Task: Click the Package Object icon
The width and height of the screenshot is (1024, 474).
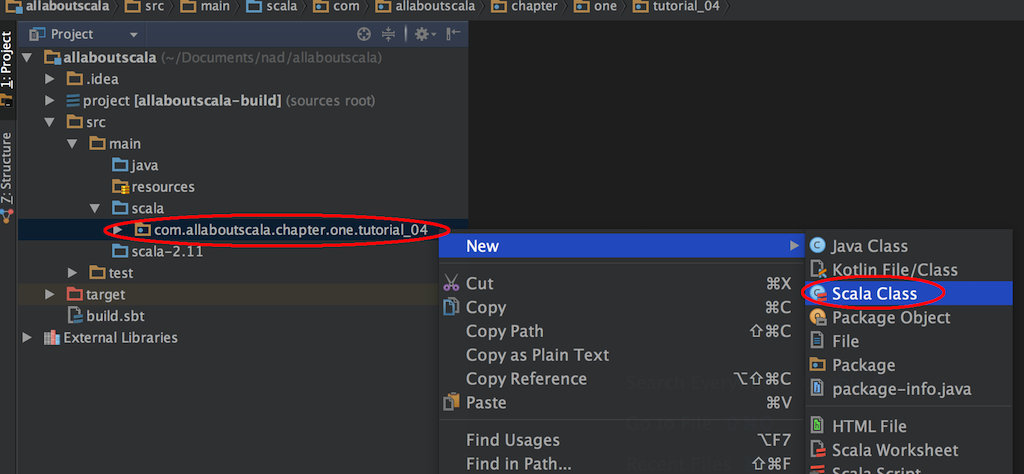Action: (818, 317)
